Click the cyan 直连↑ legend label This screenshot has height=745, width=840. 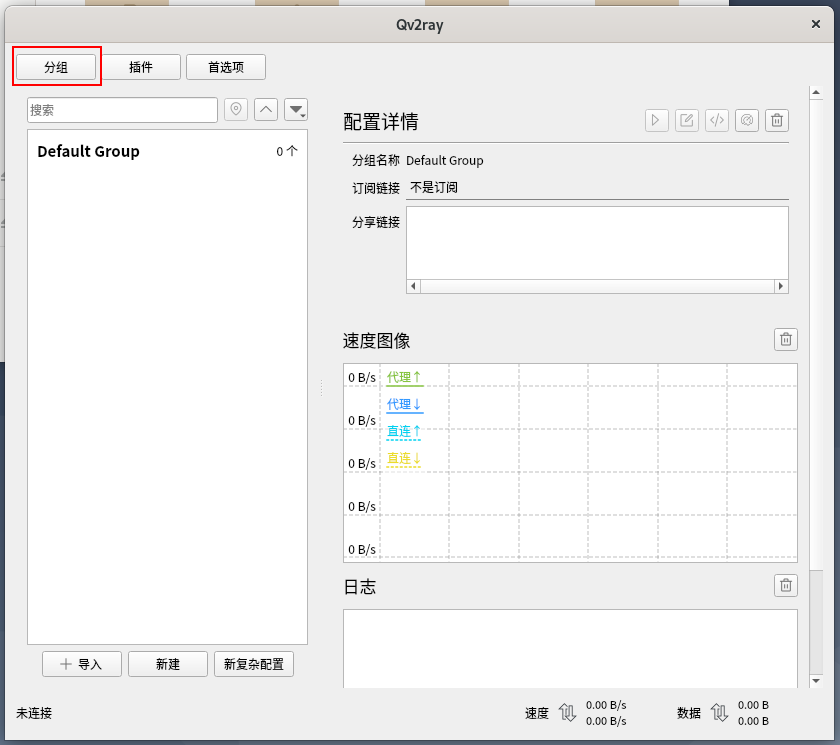pyautogui.click(x=404, y=431)
